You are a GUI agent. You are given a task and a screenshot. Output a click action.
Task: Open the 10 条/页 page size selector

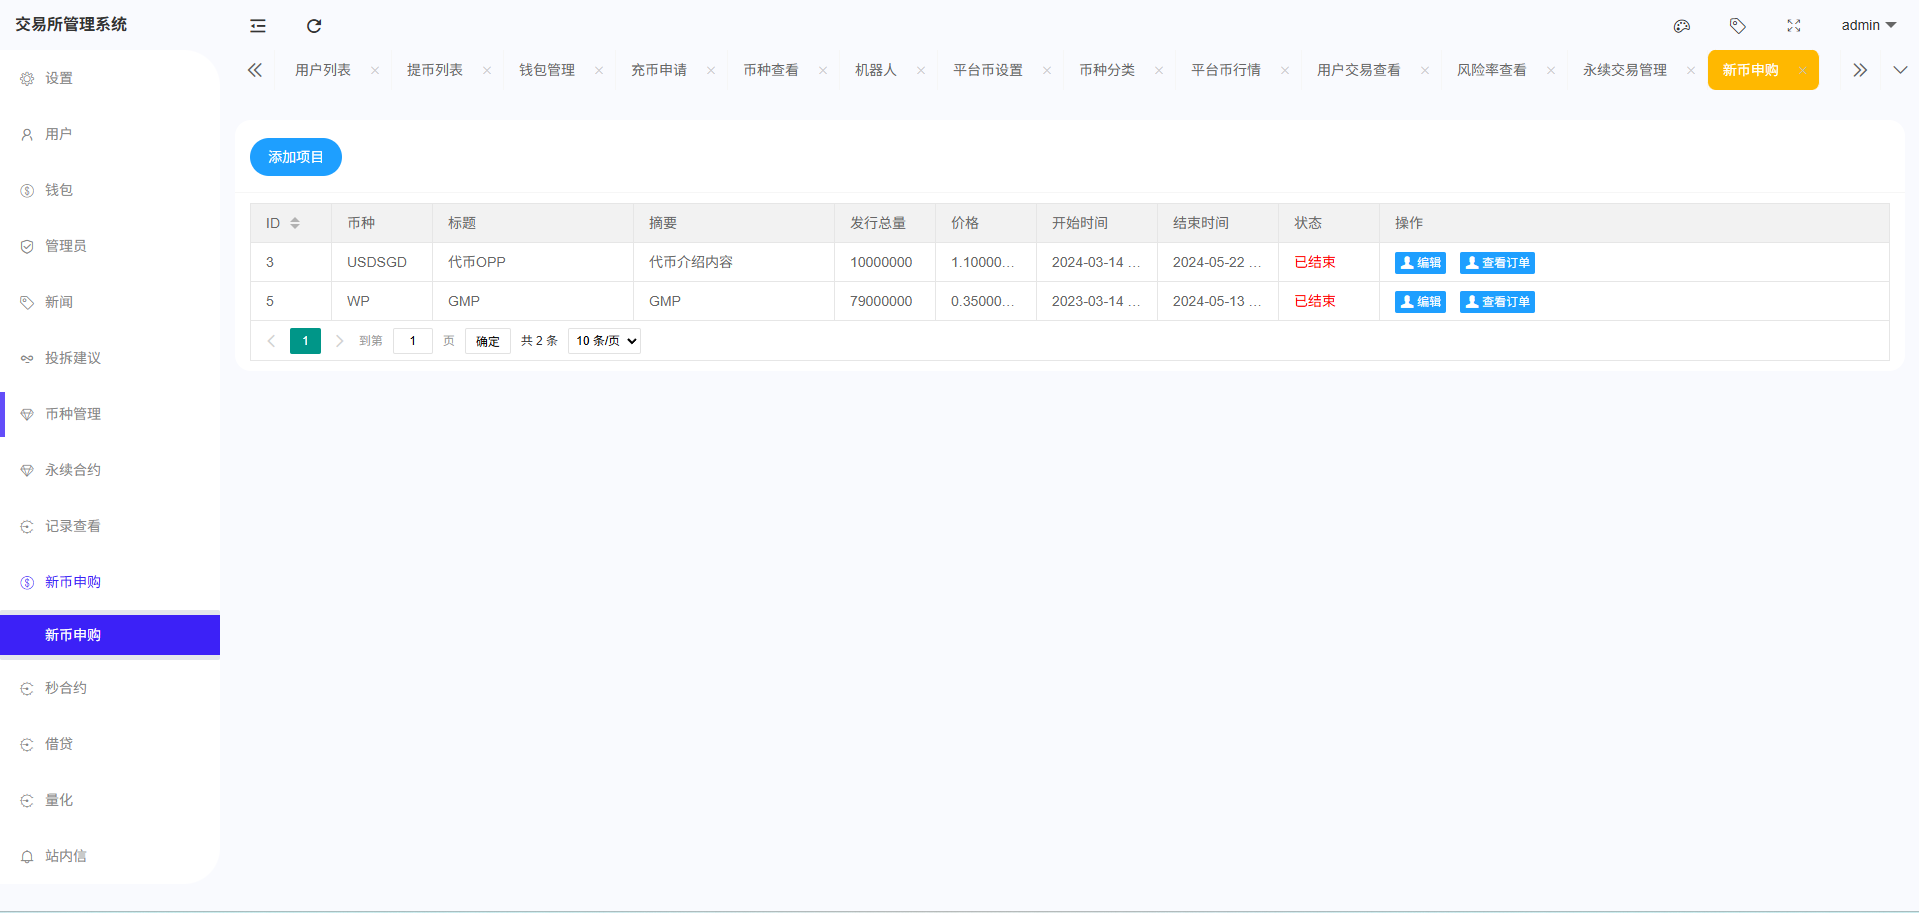tap(604, 341)
